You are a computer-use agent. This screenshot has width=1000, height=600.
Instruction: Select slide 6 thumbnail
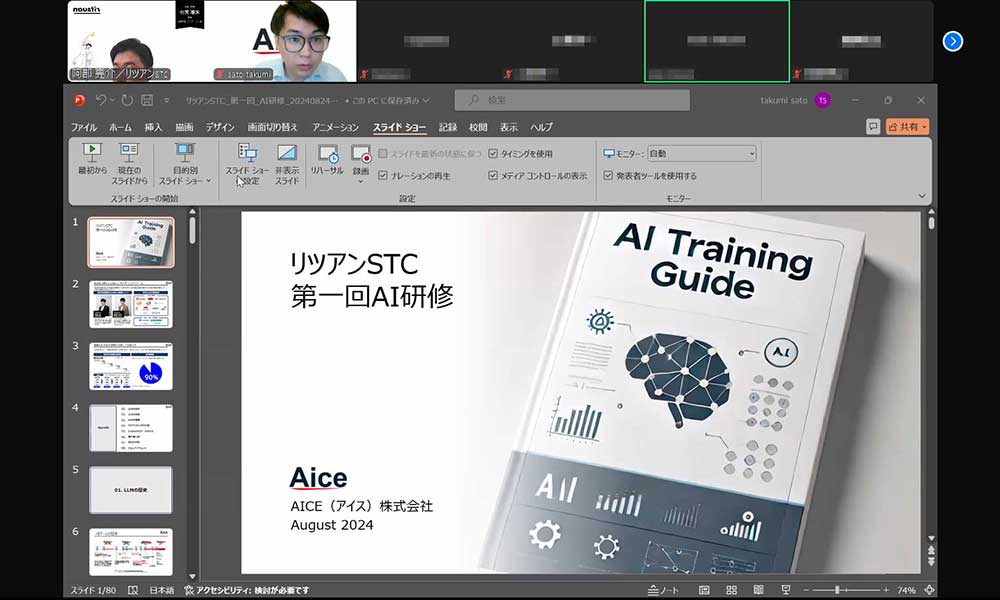pos(131,552)
